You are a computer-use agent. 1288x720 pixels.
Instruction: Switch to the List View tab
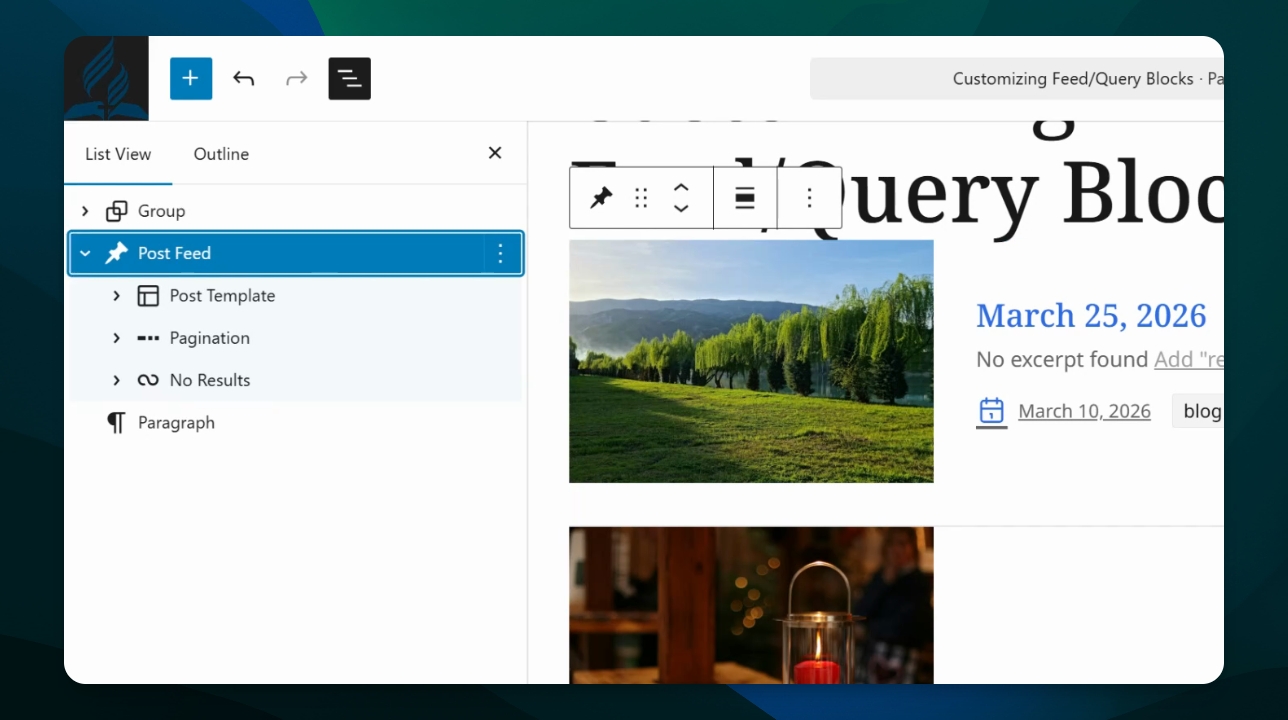118,154
